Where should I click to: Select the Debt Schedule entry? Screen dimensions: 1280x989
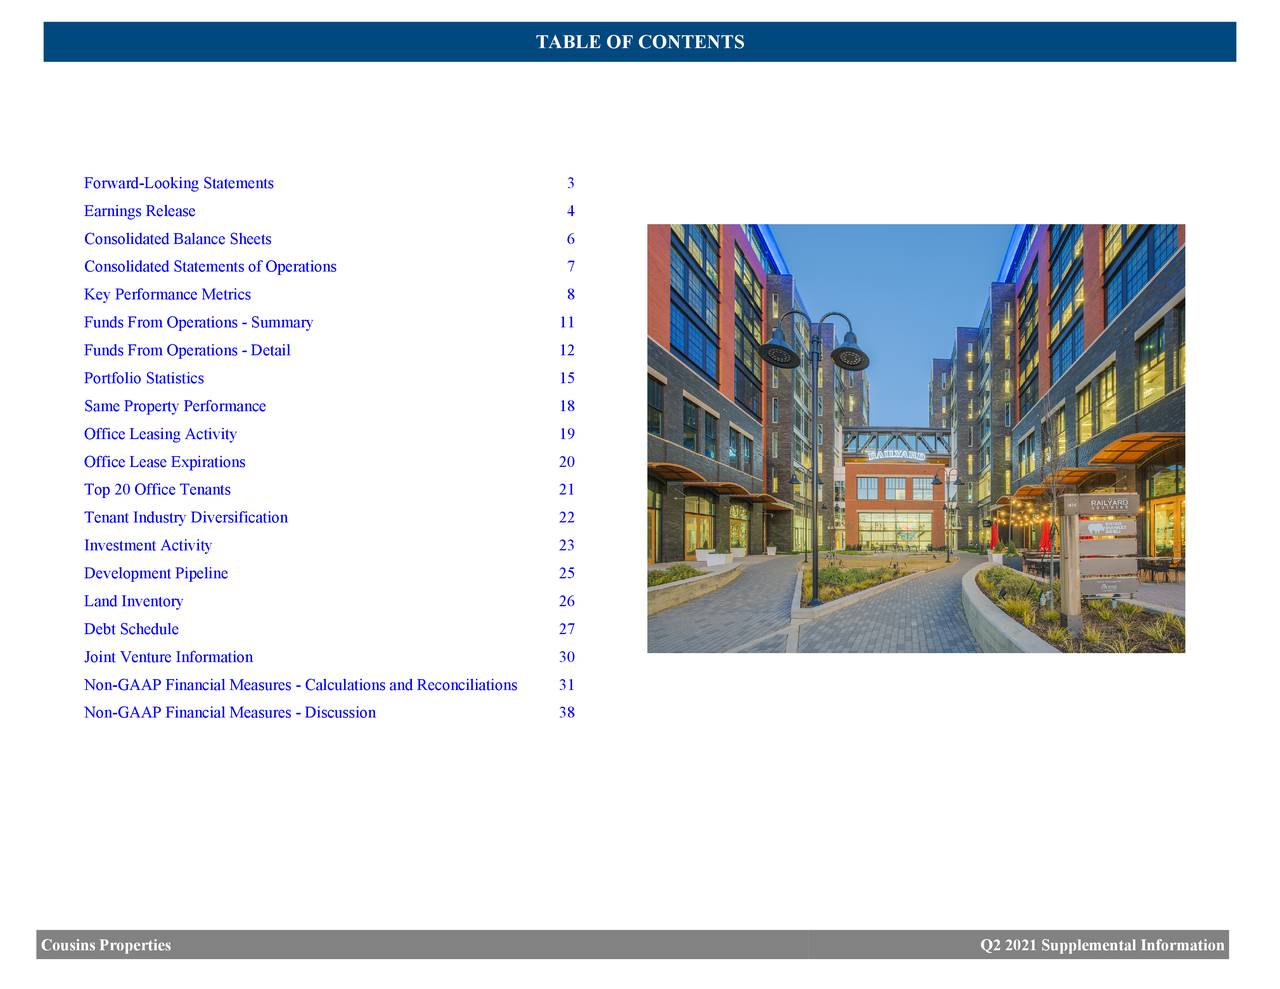(131, 629)
